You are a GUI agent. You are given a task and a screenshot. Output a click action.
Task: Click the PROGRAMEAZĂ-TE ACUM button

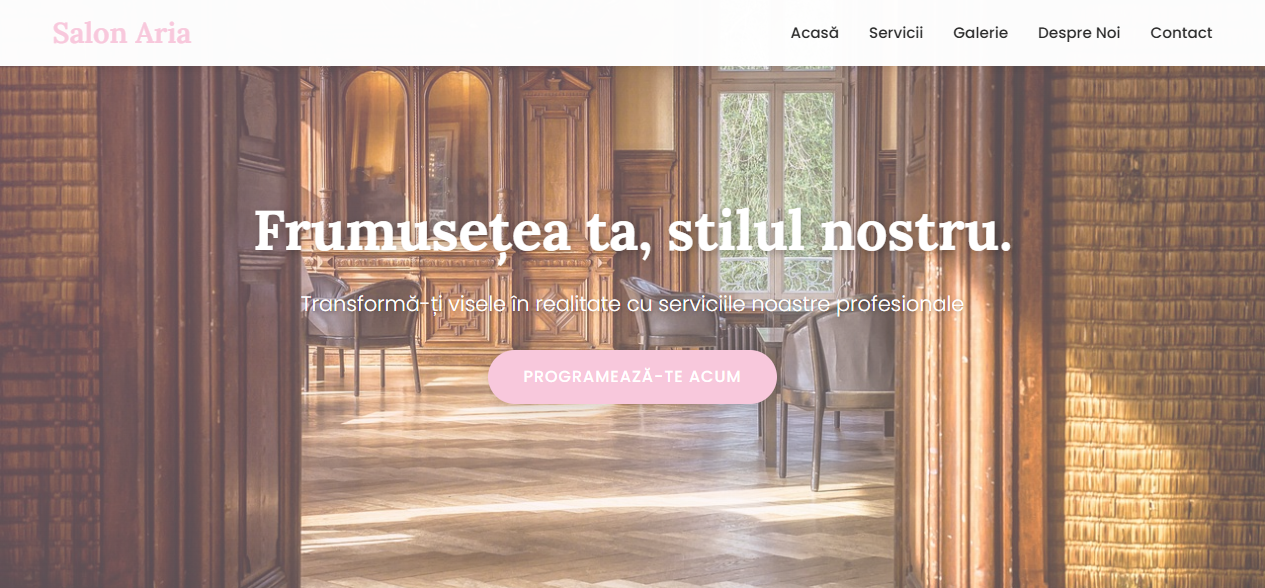(632, 377)
